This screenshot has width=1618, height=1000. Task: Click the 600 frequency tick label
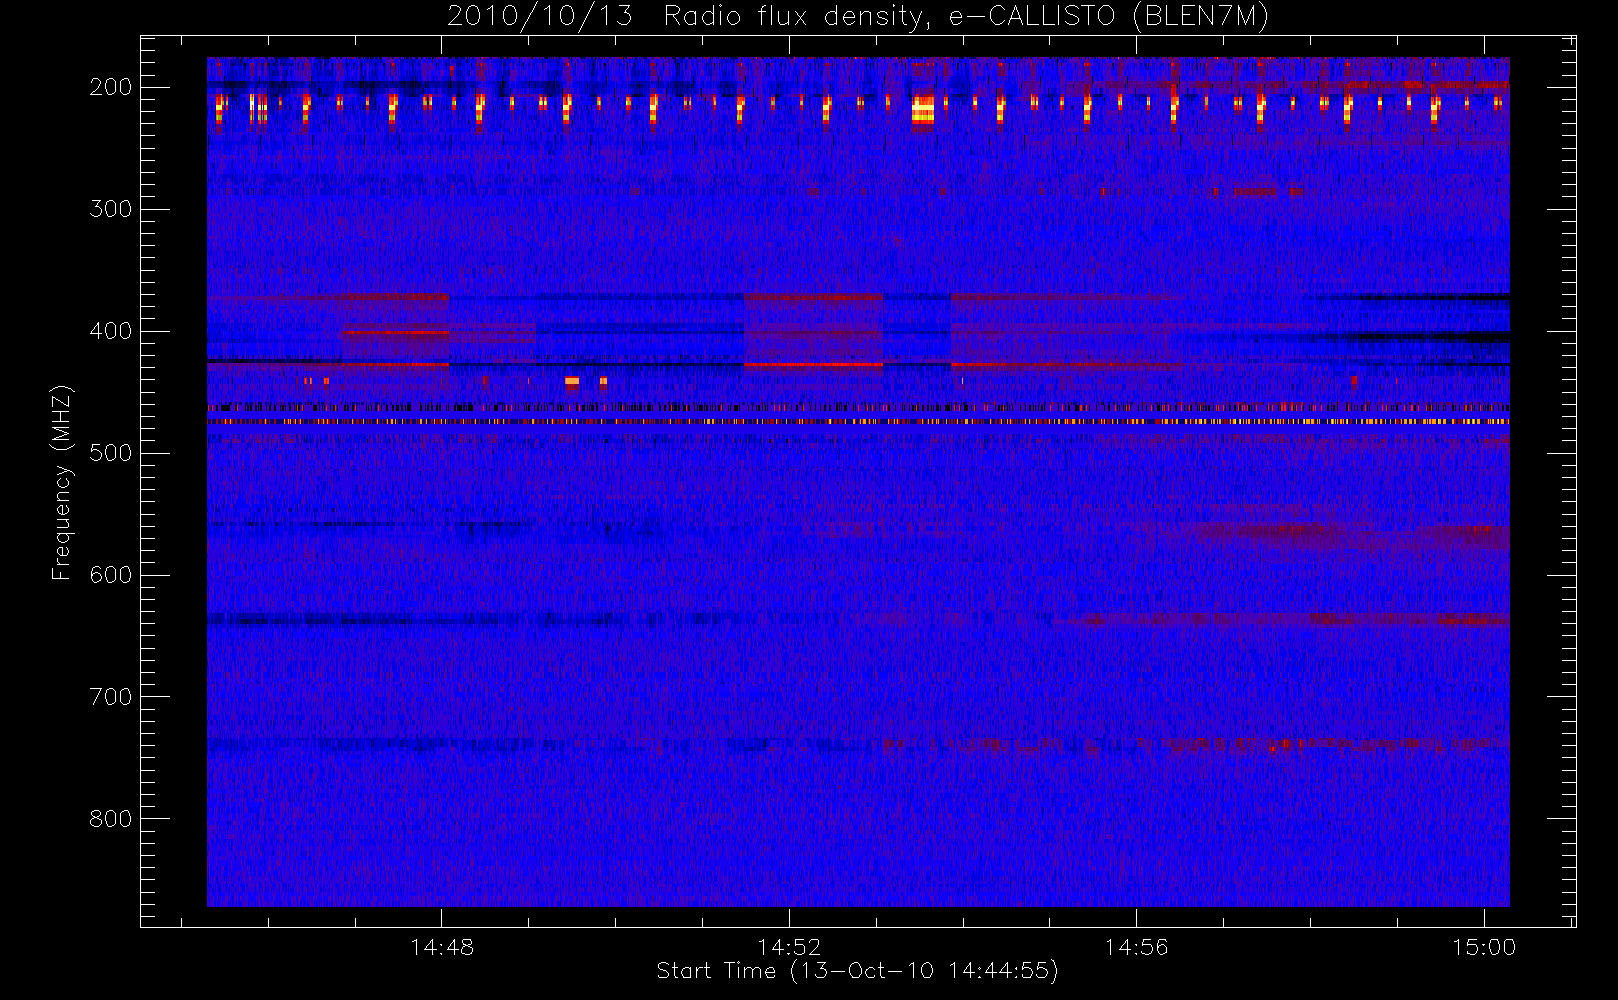click(x=111, y=575)
